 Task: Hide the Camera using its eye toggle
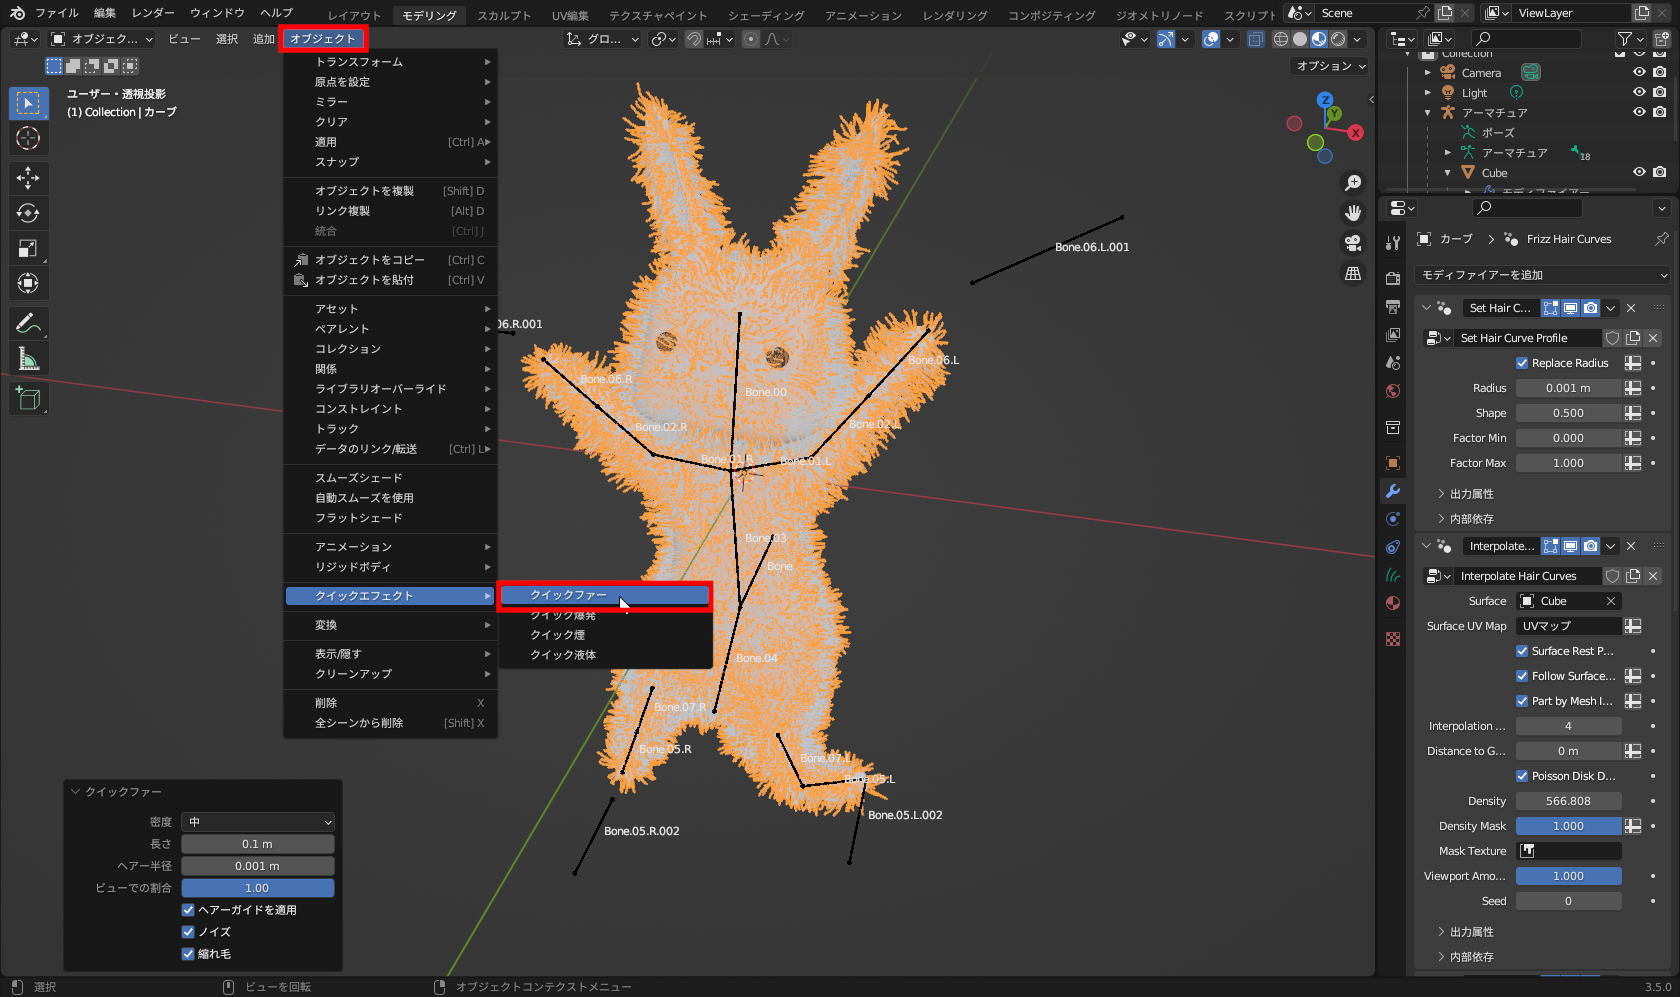(1638, 72)
